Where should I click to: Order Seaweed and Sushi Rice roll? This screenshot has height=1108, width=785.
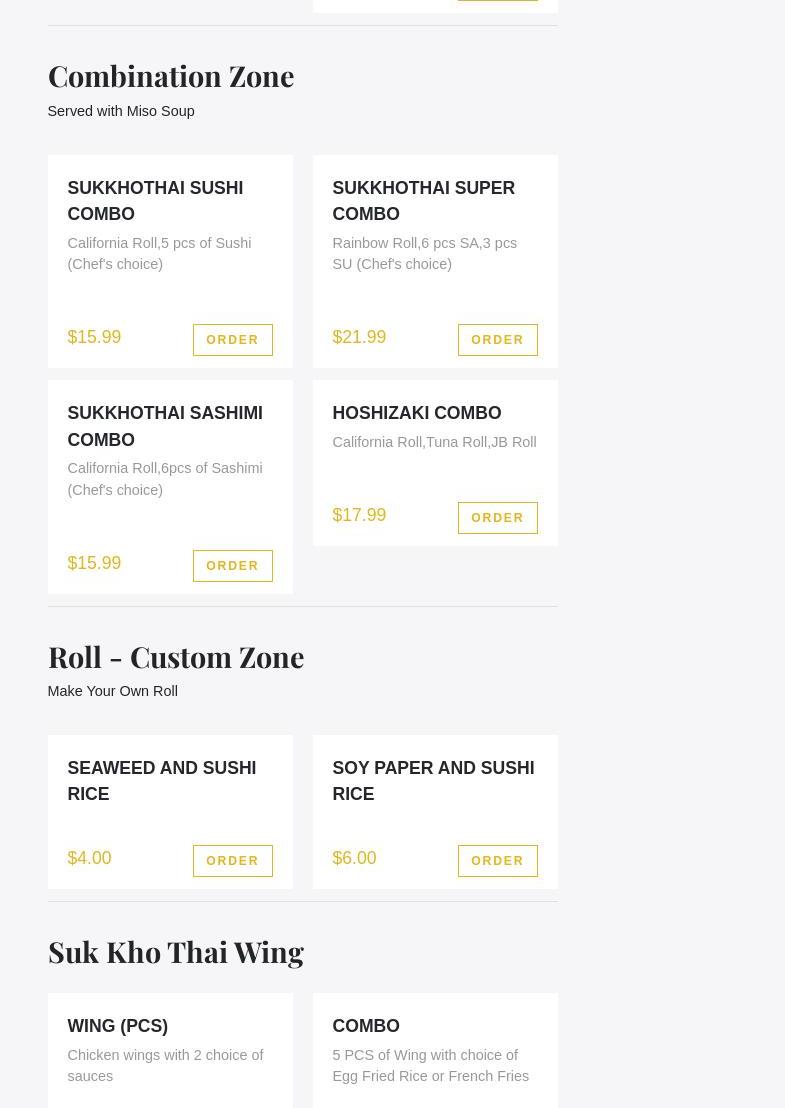point(232,861)
